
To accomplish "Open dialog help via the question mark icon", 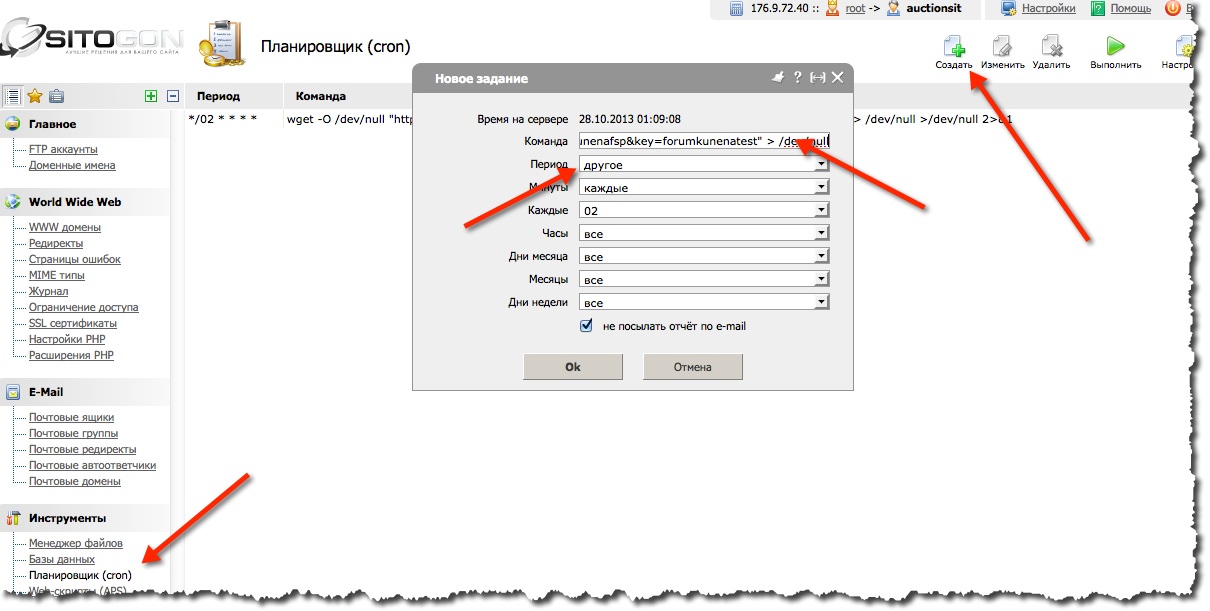I will point(797,77).
